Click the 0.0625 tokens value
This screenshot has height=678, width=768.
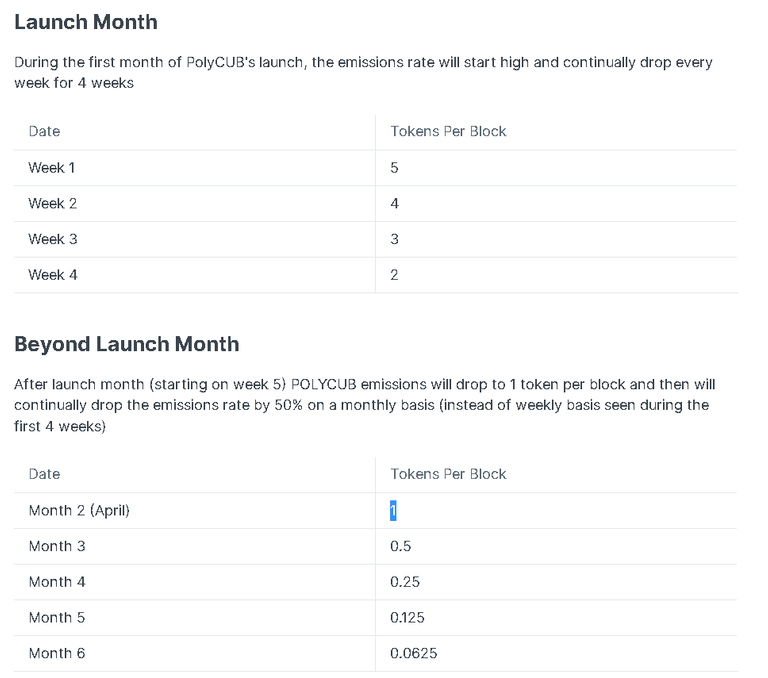coord(413,654)
